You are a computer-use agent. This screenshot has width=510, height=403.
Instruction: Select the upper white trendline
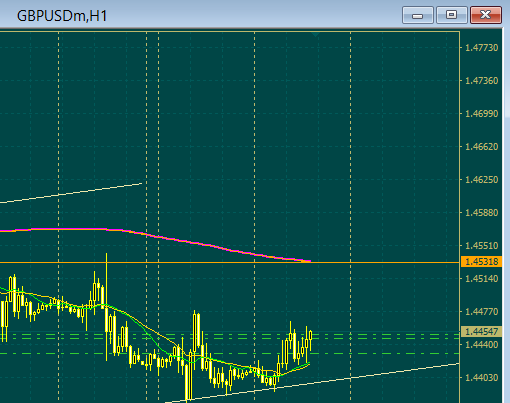pos(71,193)
